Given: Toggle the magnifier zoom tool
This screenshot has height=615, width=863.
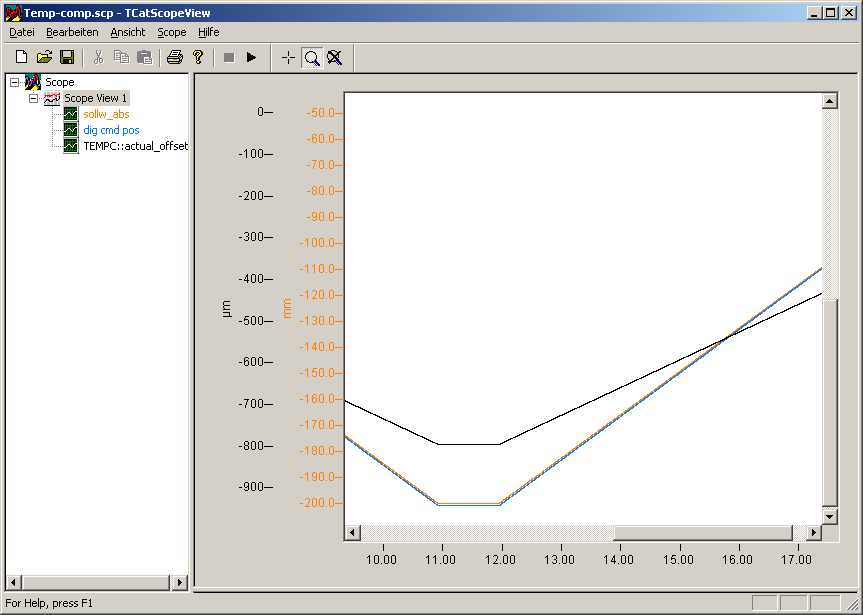Looking at the screenshot, I should 312,57.
